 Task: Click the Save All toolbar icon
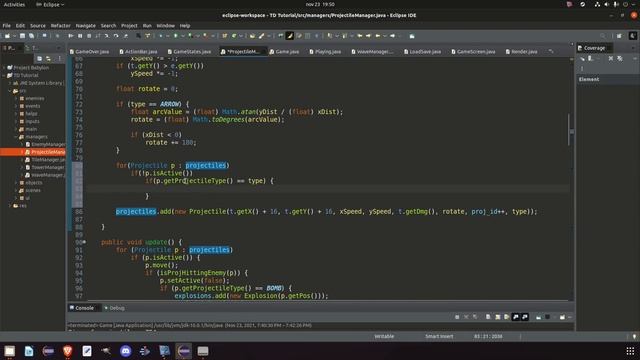pos(31,36)
